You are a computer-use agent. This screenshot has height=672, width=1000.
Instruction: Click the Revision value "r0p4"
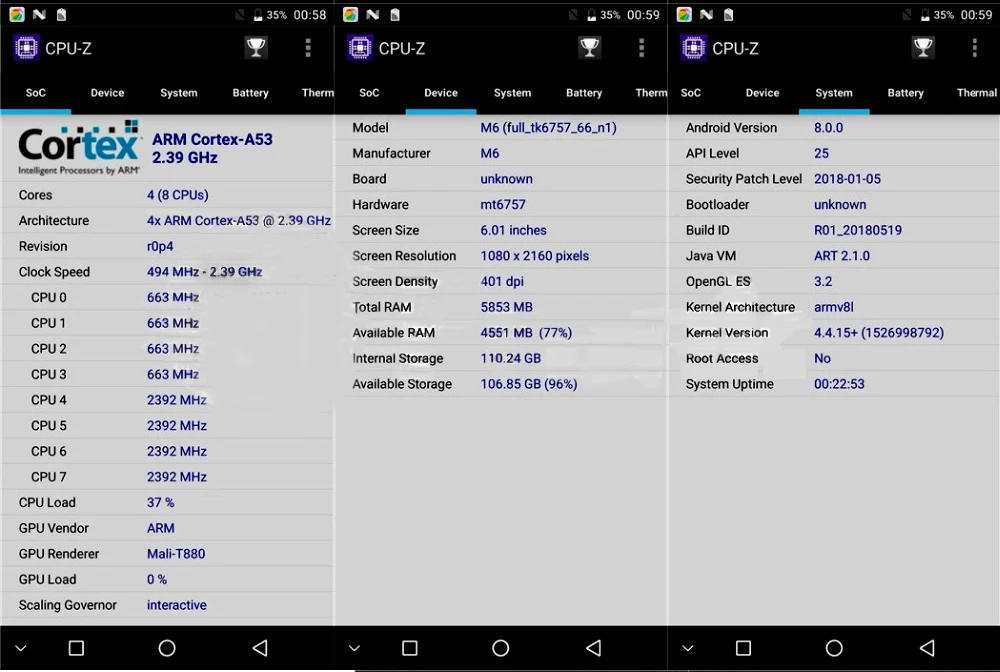(x=160, y=247)
